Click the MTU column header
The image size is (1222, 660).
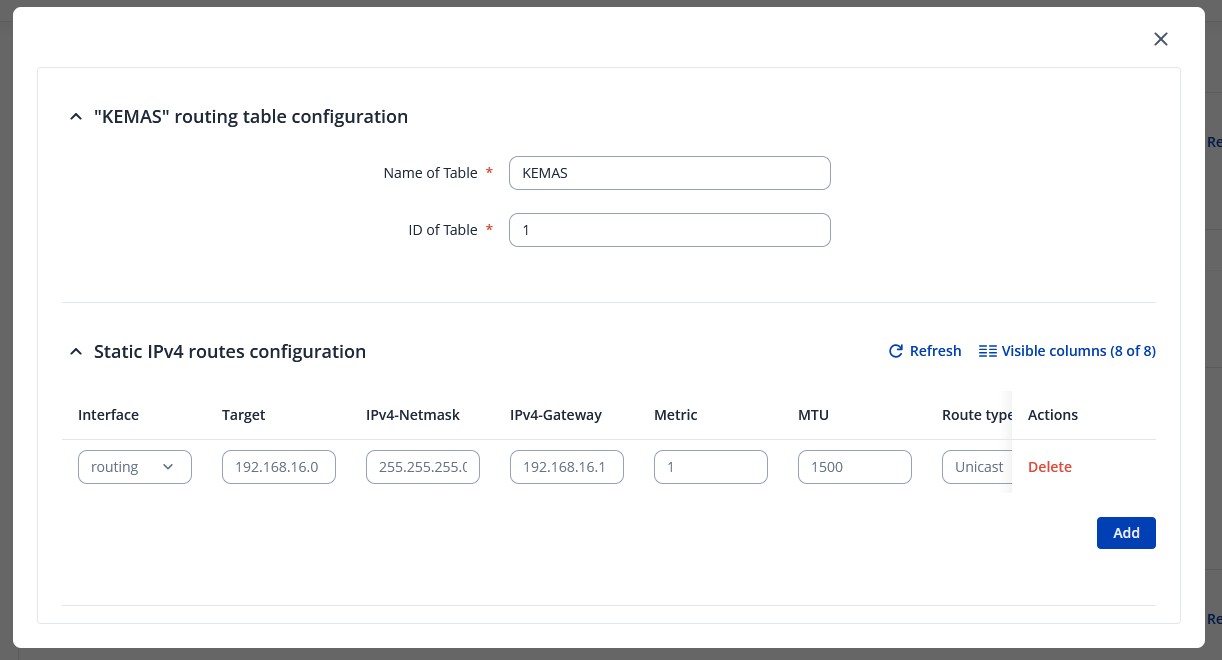tap(813, 415)
